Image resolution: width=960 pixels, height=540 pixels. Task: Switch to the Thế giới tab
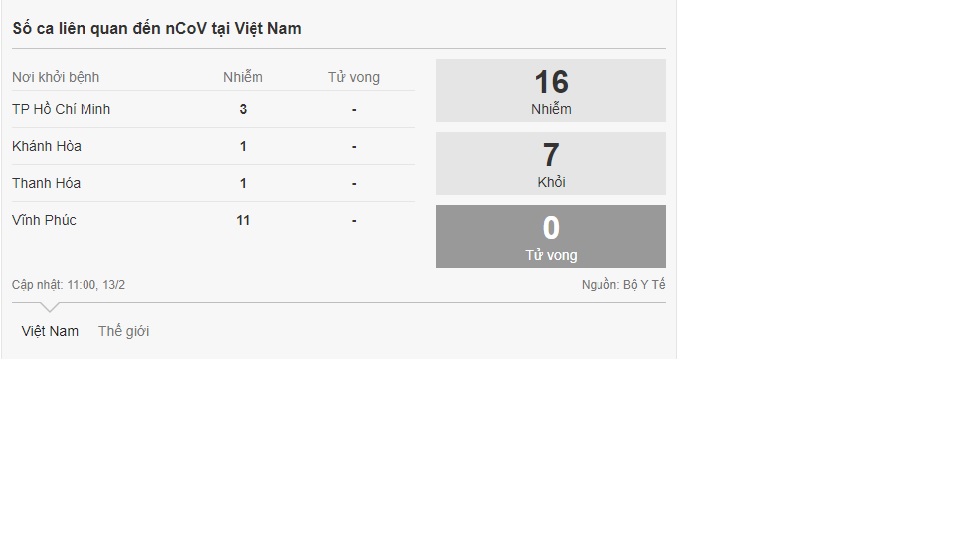tap(123, 331)
